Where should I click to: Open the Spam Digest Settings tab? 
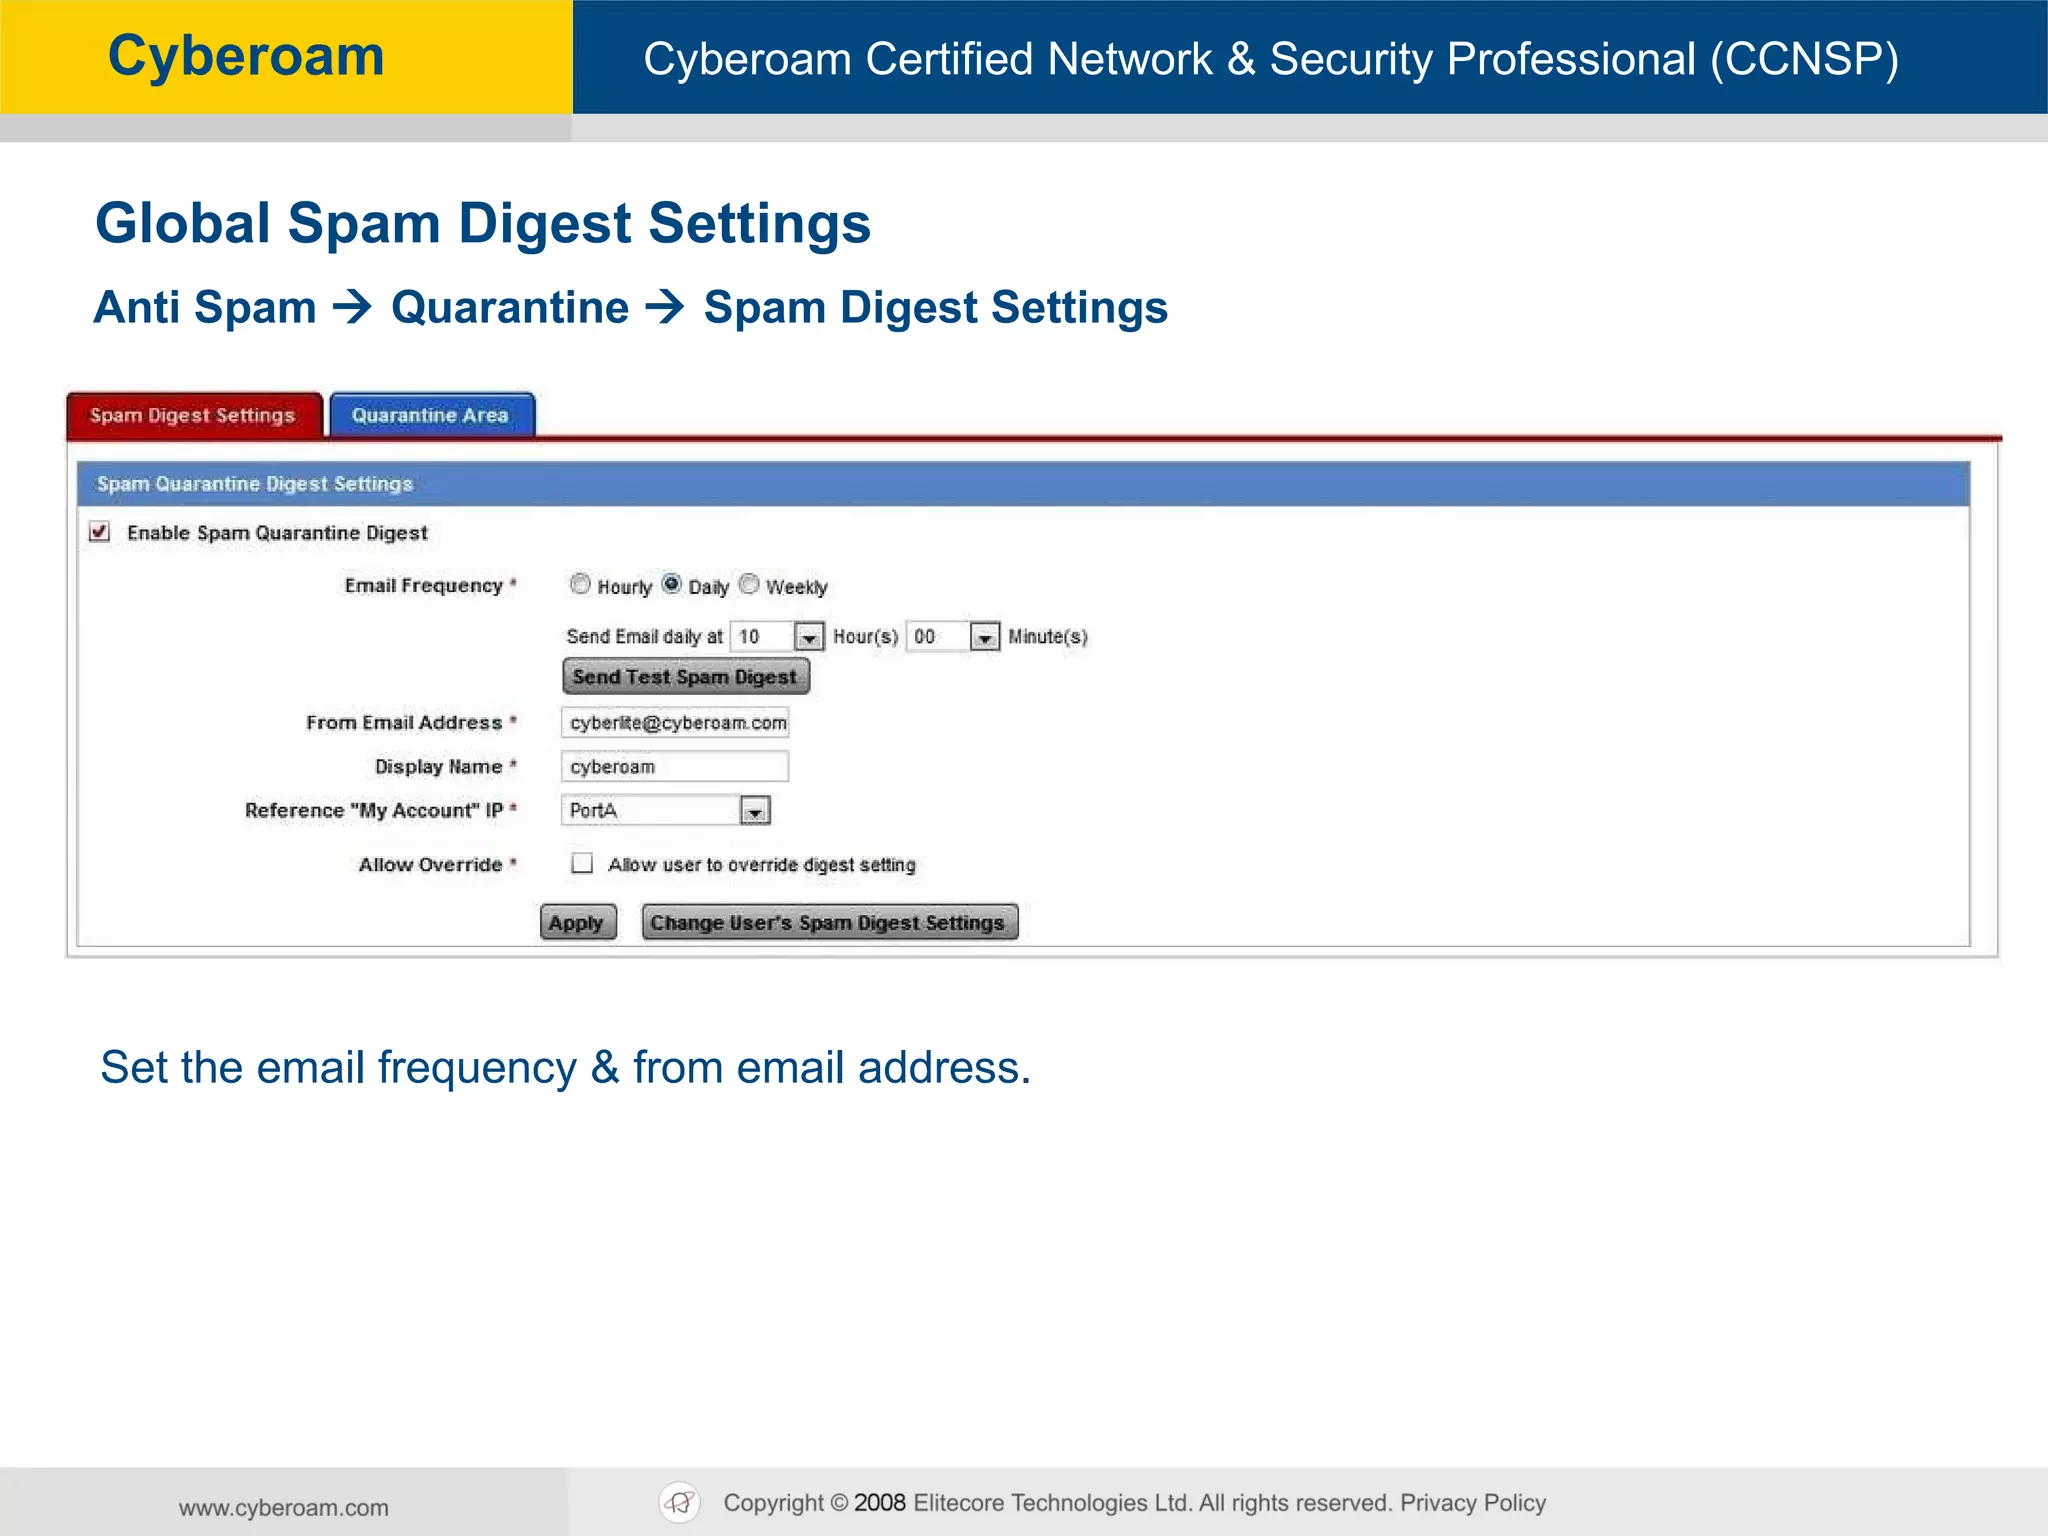[194, 415]
